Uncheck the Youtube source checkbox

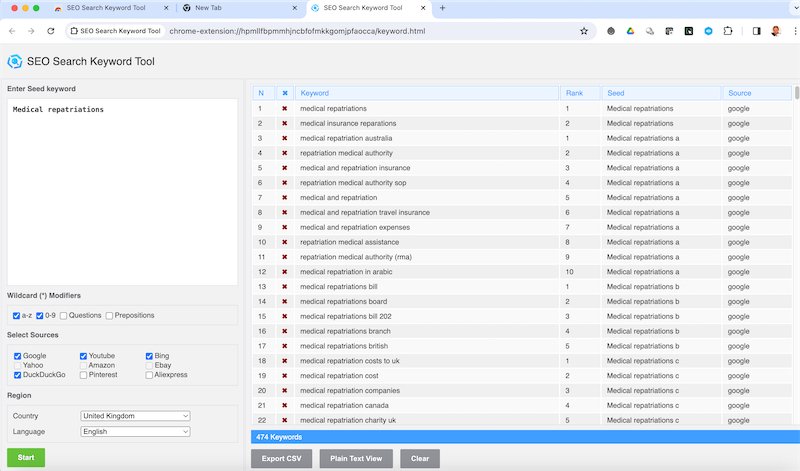84,356
